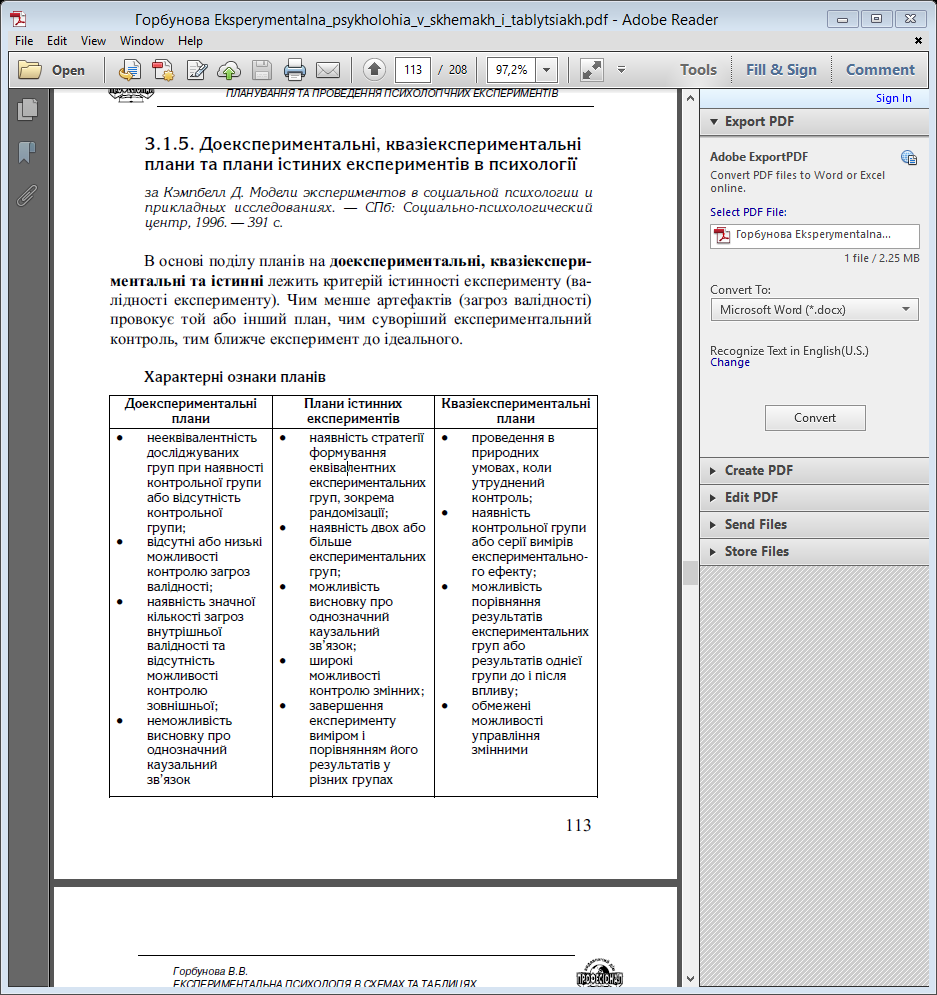Switch to the Fill & Sign pane

coord(781,70)
